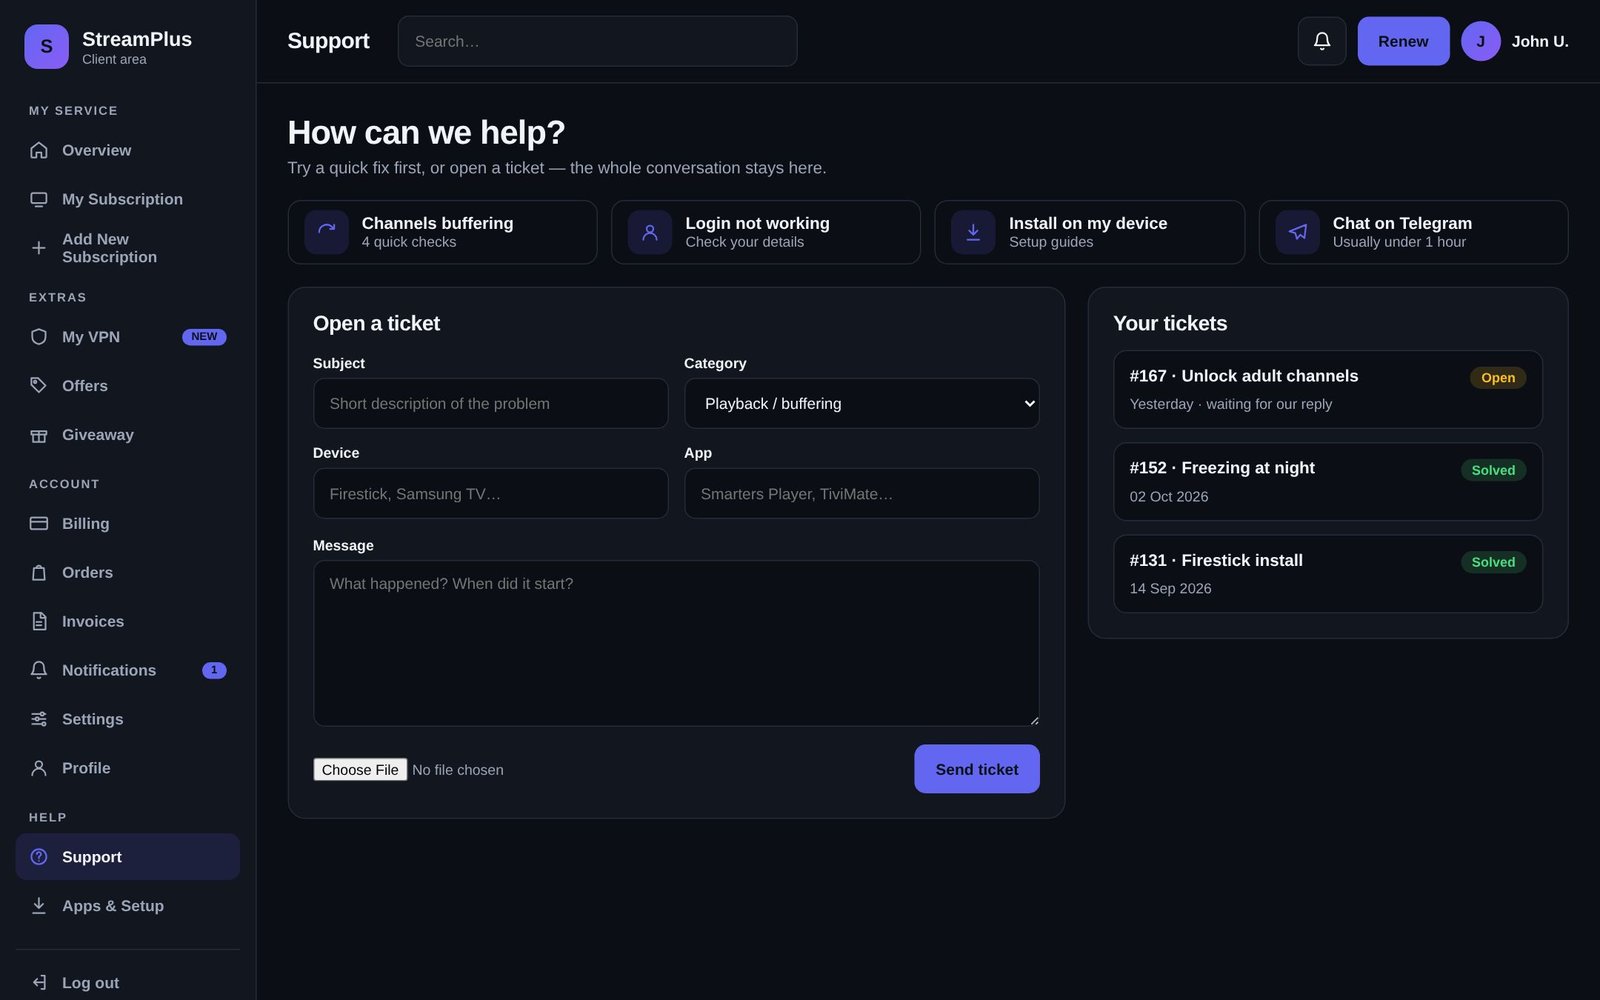Open ticket #152 Freezing at night
The height and width of the screenshot is (1000, 1600).
pyautogui.click(x=1327, y=481)
